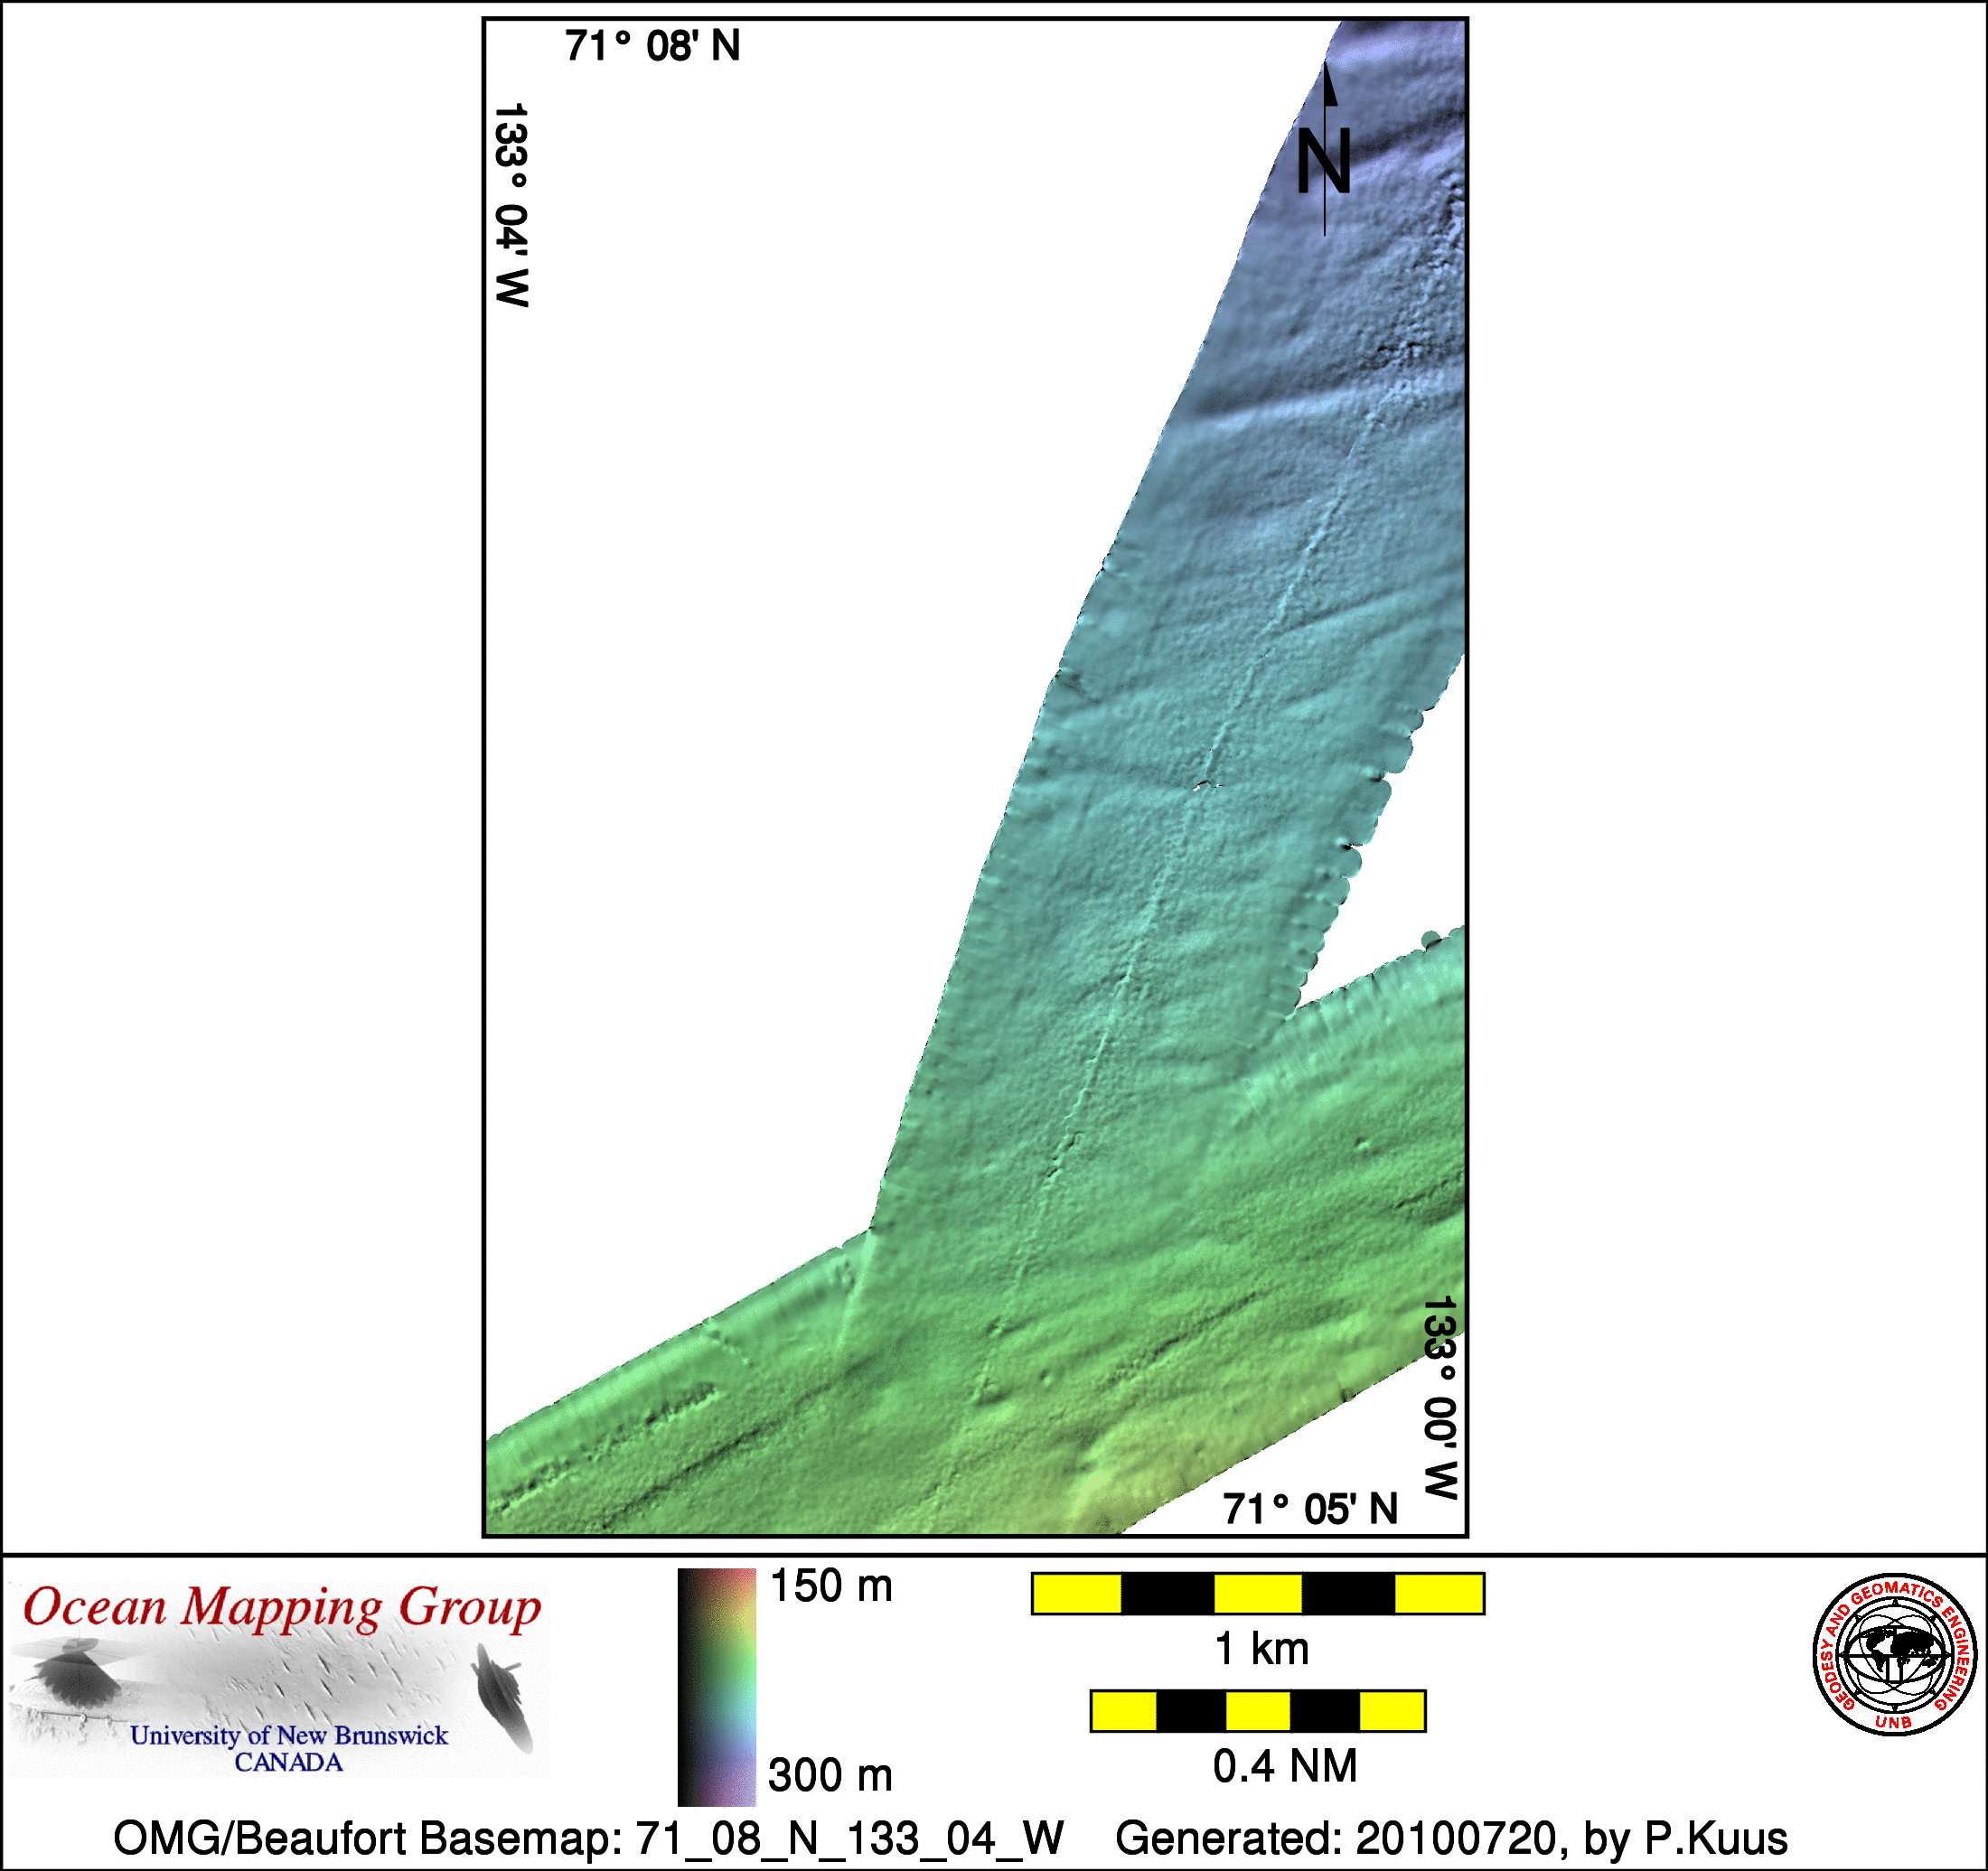Click the depth color scale bar
The image size is (1988, 1871).
point(716,1687)
